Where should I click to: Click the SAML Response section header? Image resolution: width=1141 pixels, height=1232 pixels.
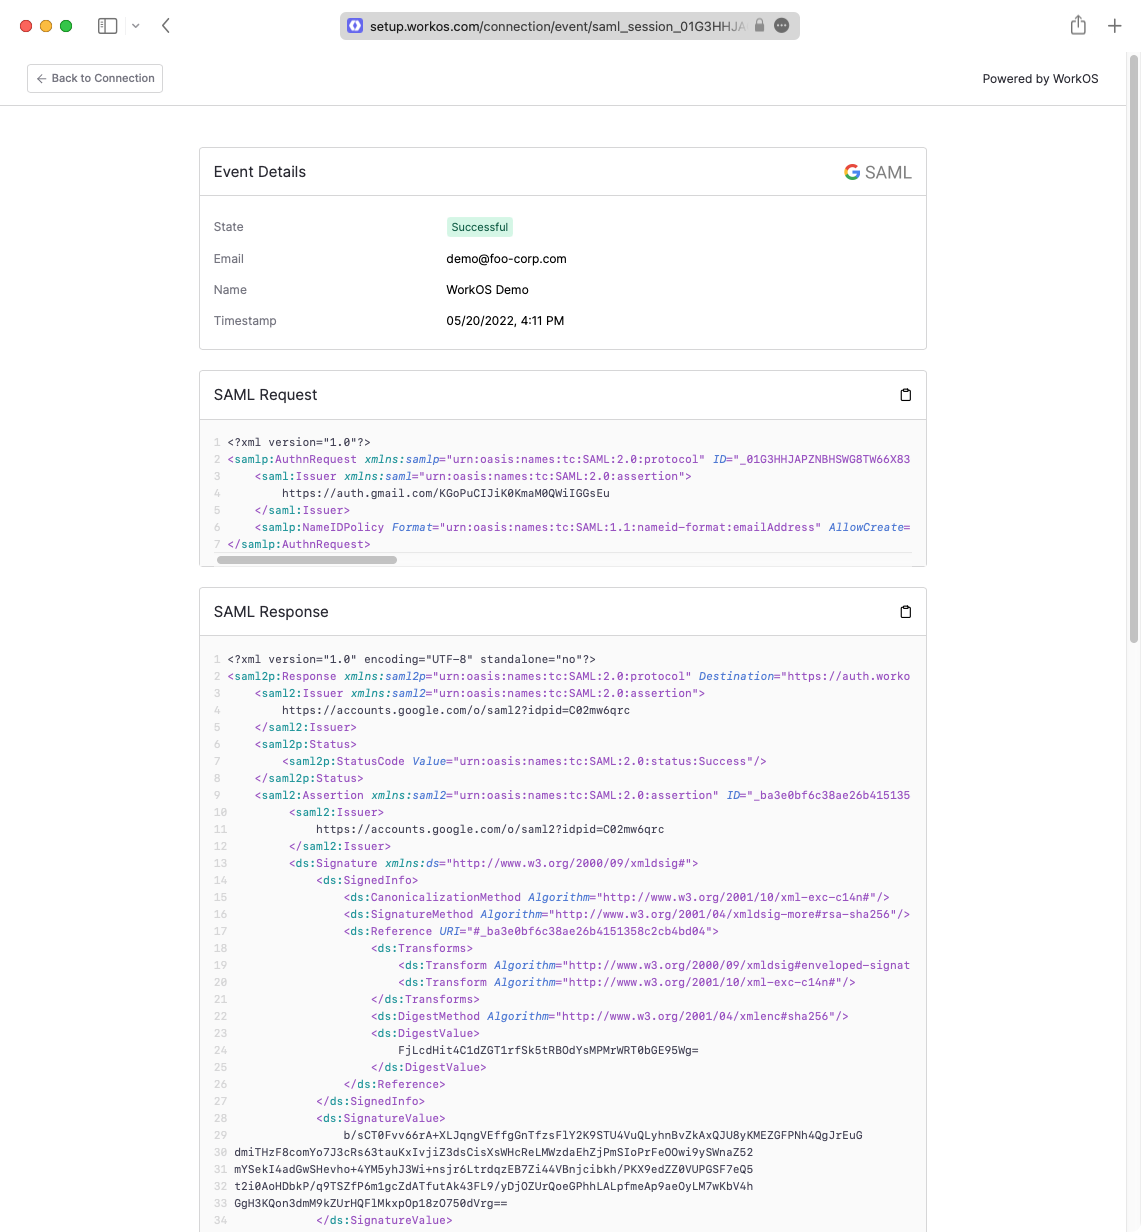click(271, 612)
